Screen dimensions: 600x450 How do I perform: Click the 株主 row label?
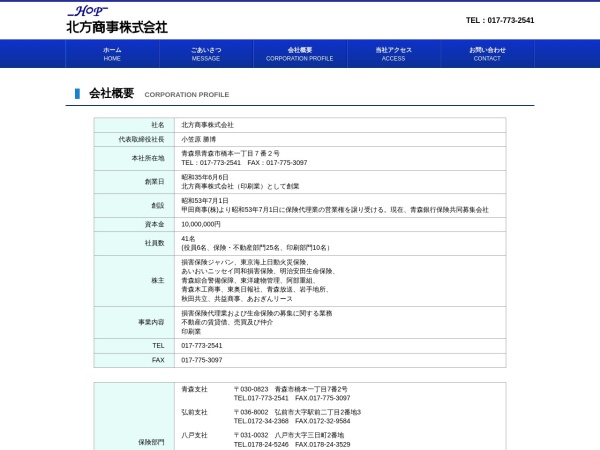tap(158, 280)
